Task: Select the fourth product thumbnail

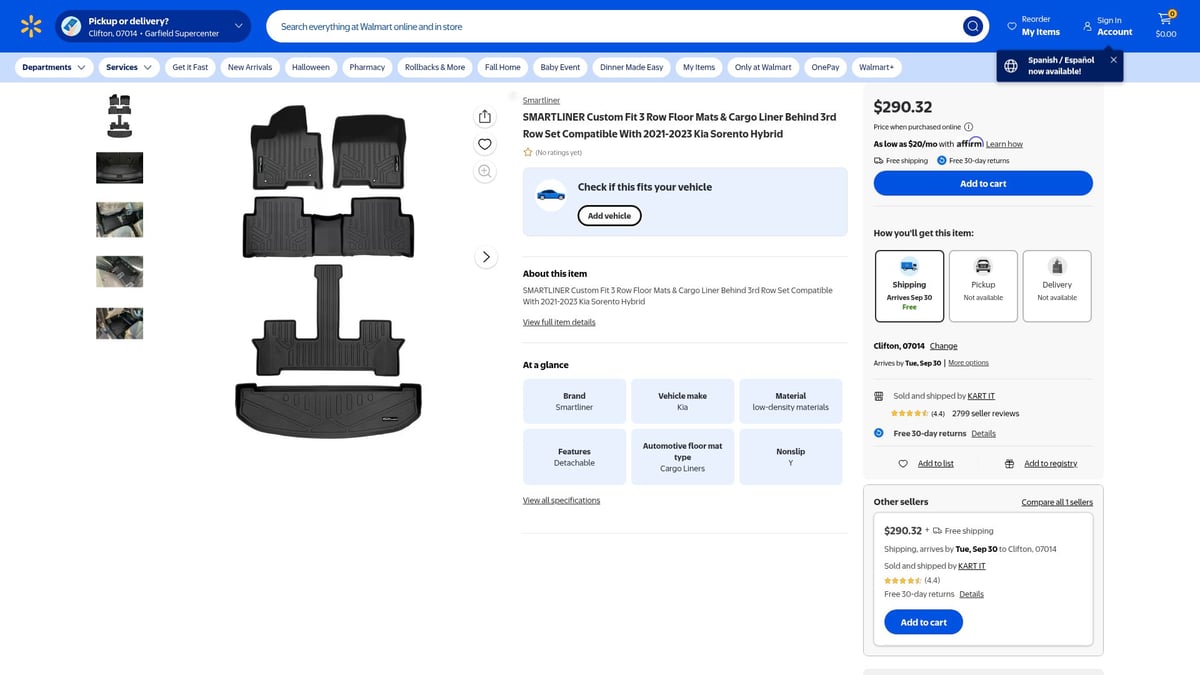Action: (x=120, y=271)
